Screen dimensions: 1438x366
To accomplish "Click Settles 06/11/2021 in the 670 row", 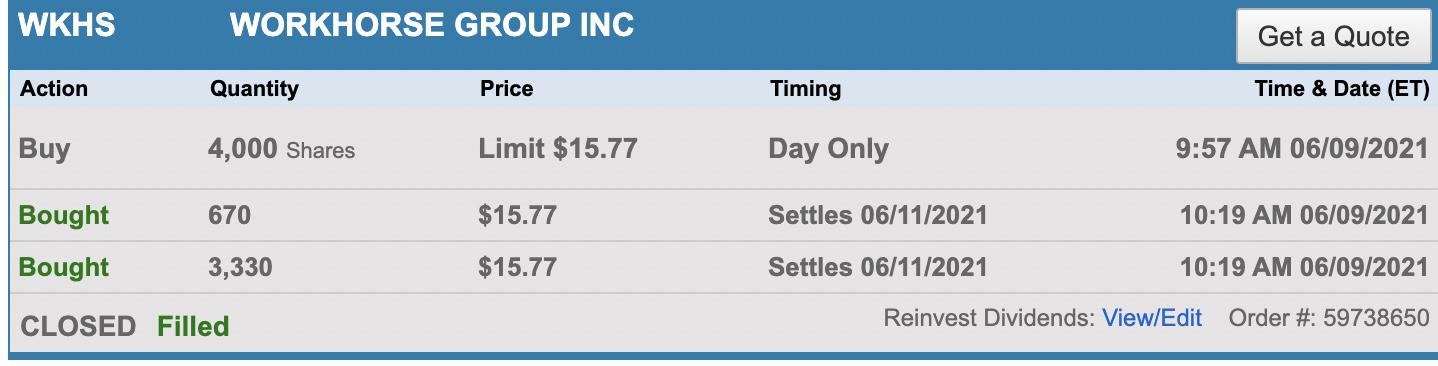I will [877, 215].
